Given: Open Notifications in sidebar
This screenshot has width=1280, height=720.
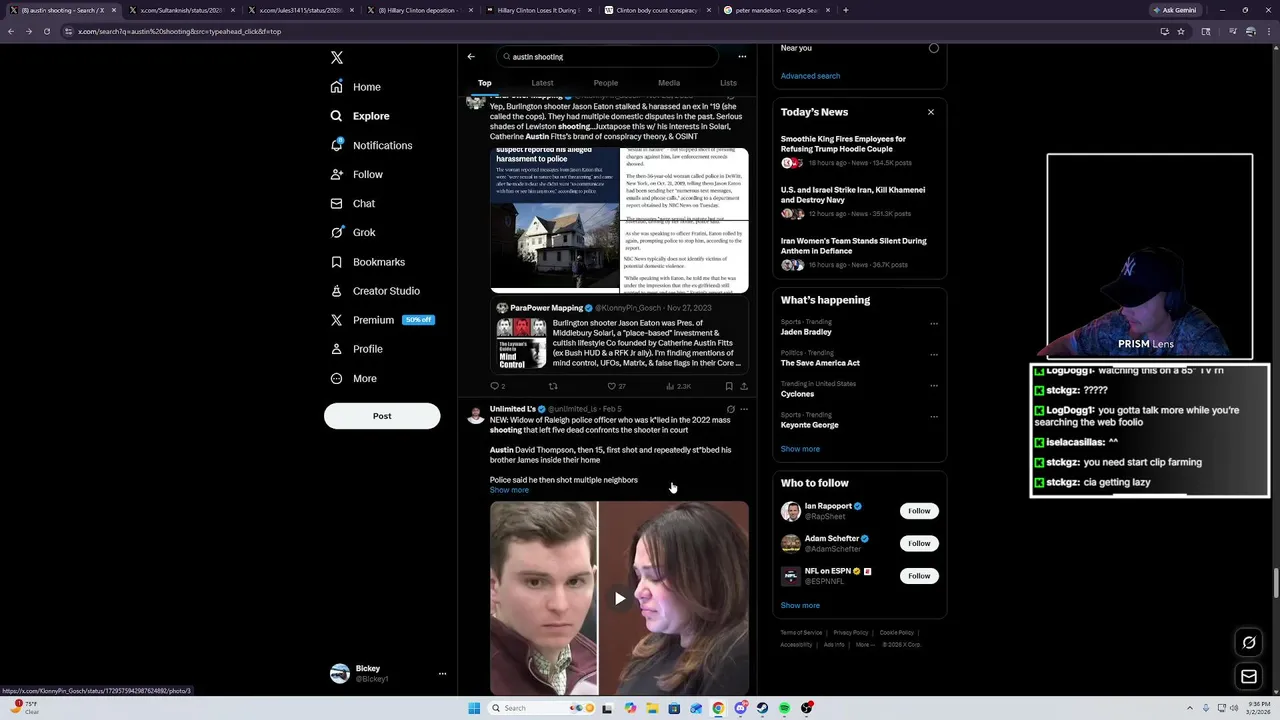Looking at the screenshot, I should pos(371,145).
